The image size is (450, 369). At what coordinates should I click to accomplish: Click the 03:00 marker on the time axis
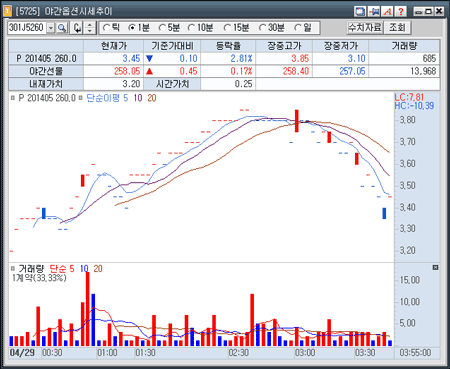[x=305, y=352]
